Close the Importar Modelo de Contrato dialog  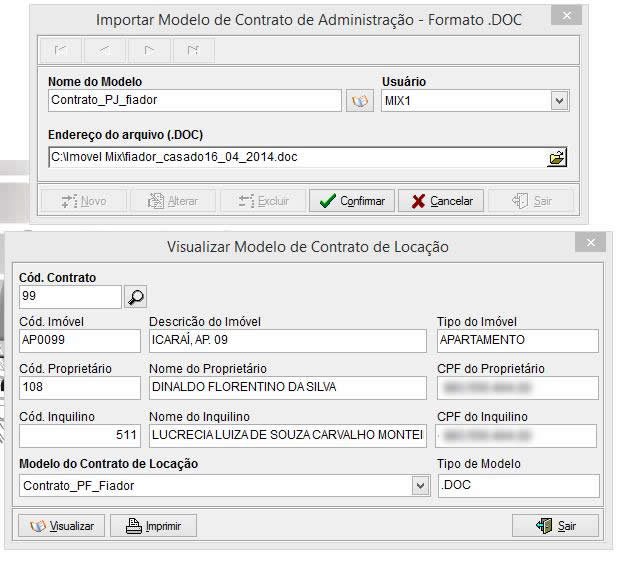[566, 17]
